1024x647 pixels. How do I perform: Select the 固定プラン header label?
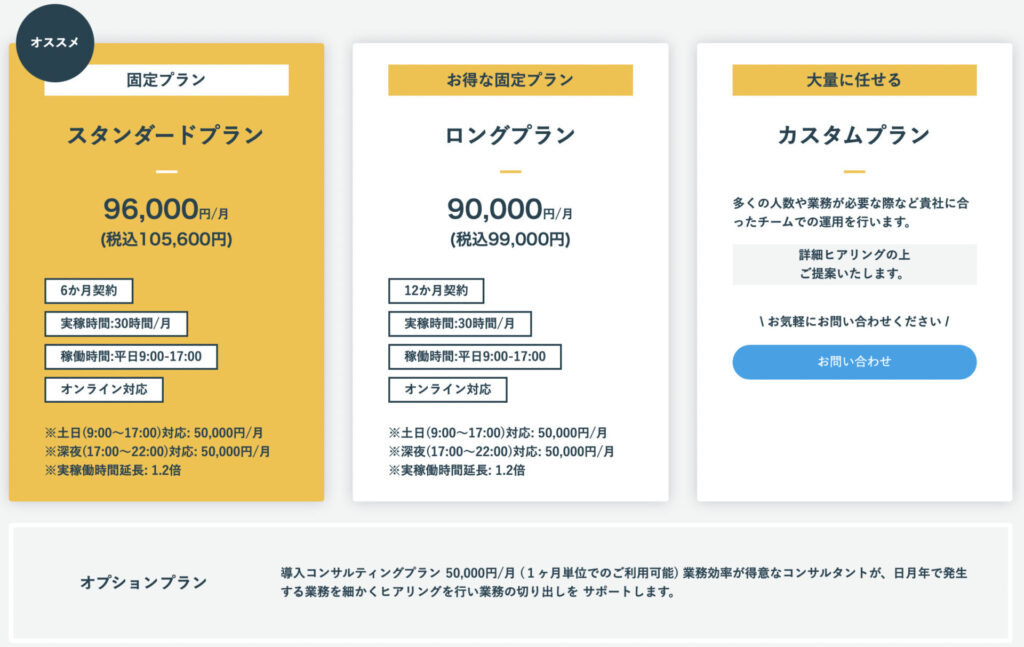[167, 80]
